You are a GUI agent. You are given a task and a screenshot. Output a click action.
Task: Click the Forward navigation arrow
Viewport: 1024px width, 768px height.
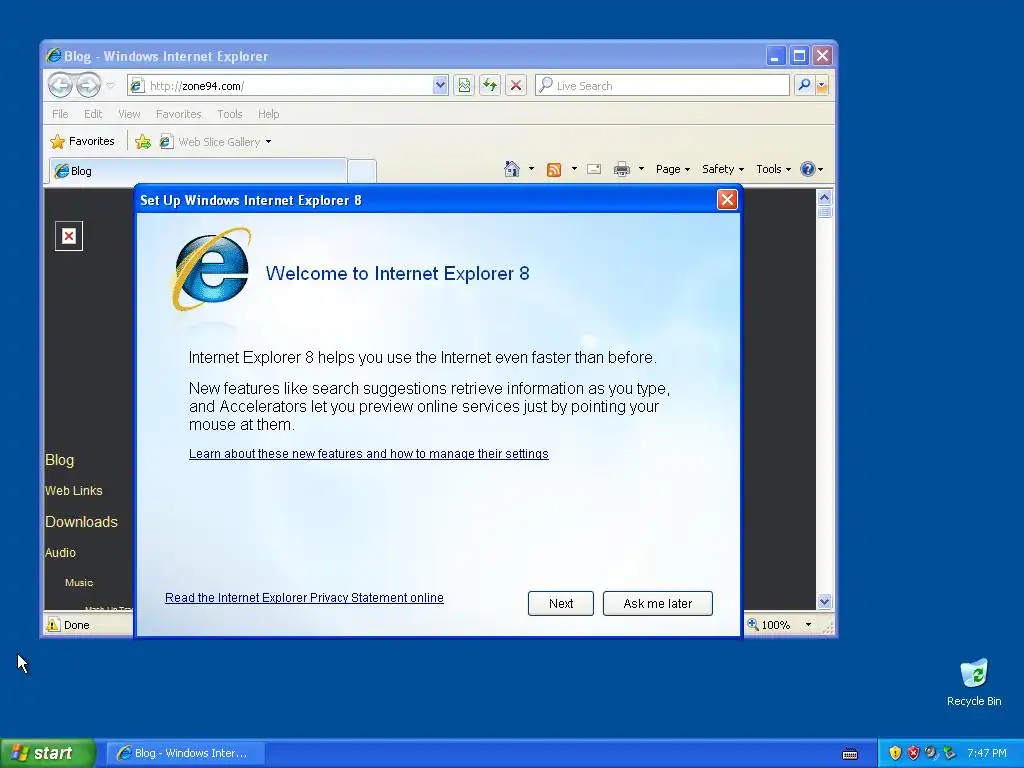click(88, 85)
